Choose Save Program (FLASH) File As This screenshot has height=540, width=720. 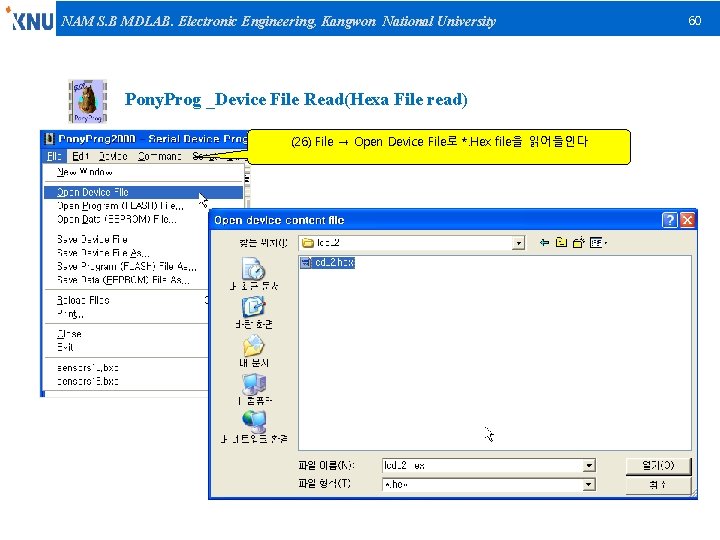[x=127, y=266]
